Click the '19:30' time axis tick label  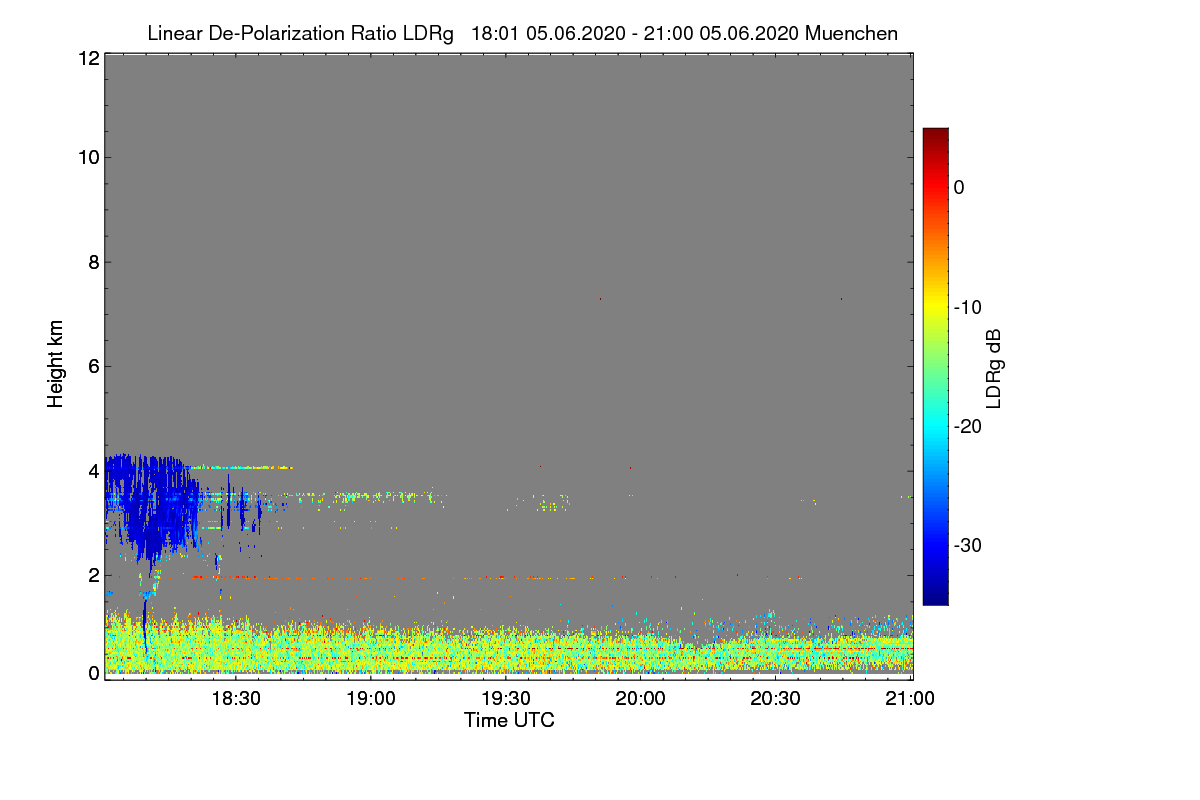[x=506, y=700]
